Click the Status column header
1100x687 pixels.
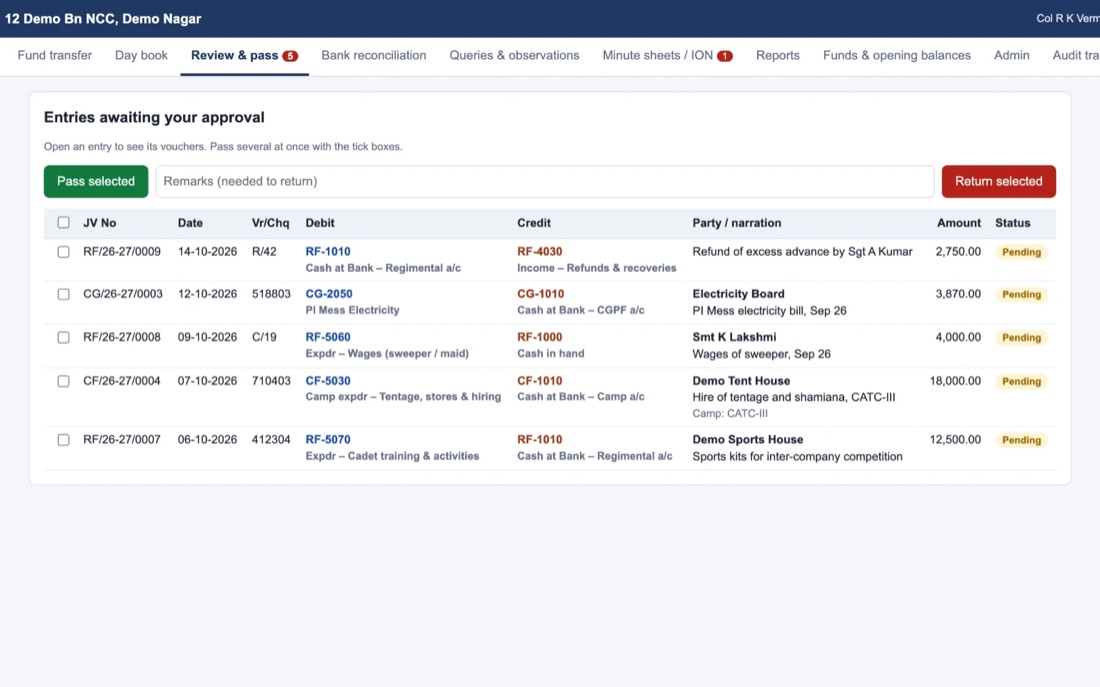[x=1012, y=222]
